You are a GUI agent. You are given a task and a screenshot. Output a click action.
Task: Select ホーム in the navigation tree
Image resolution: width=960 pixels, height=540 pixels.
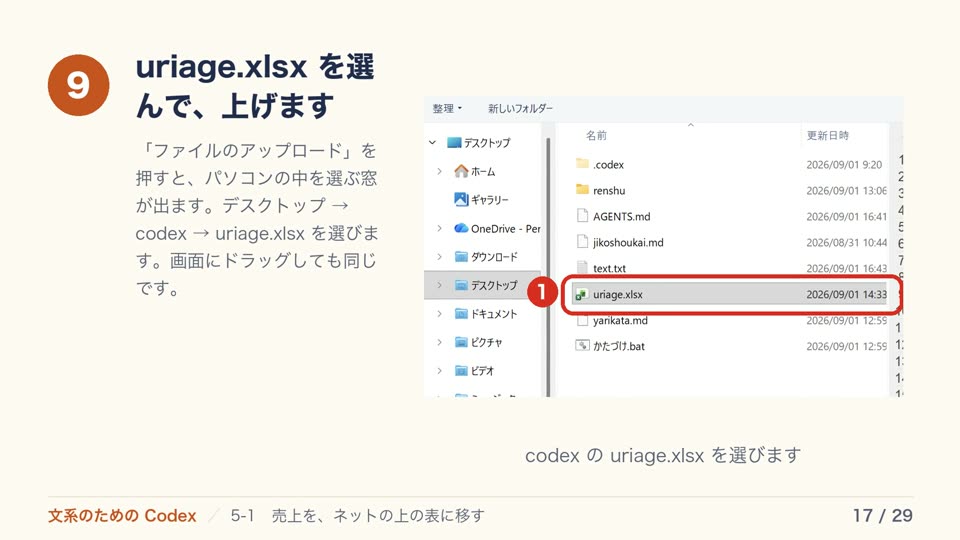point(483,172)
